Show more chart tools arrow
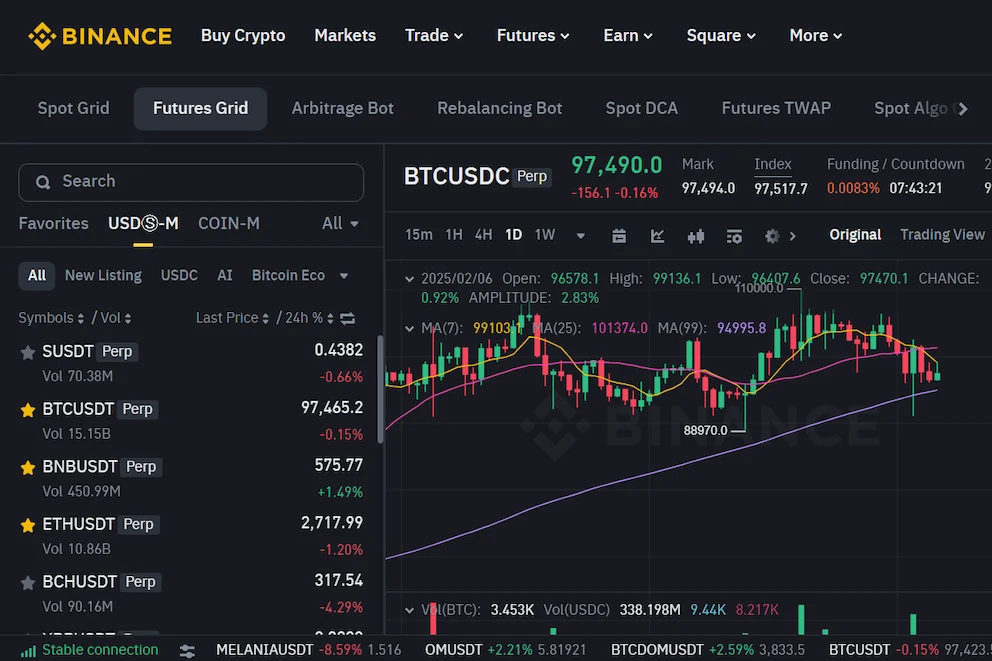Image resolution: width=992 pixels, height=661 pixels. coord(793,236)
